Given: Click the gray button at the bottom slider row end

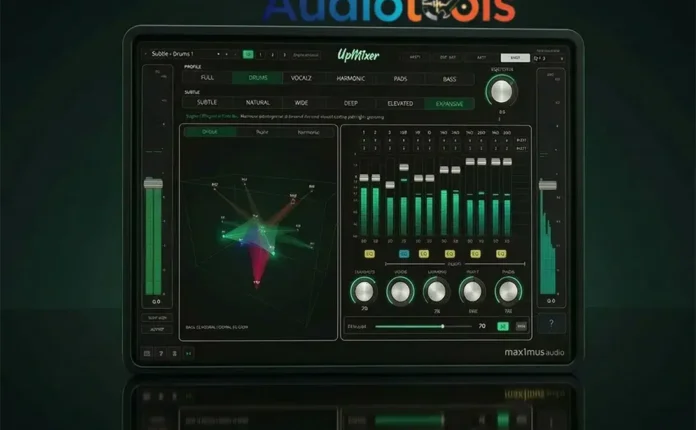Looking at the screenshot, I should (521, 326).
